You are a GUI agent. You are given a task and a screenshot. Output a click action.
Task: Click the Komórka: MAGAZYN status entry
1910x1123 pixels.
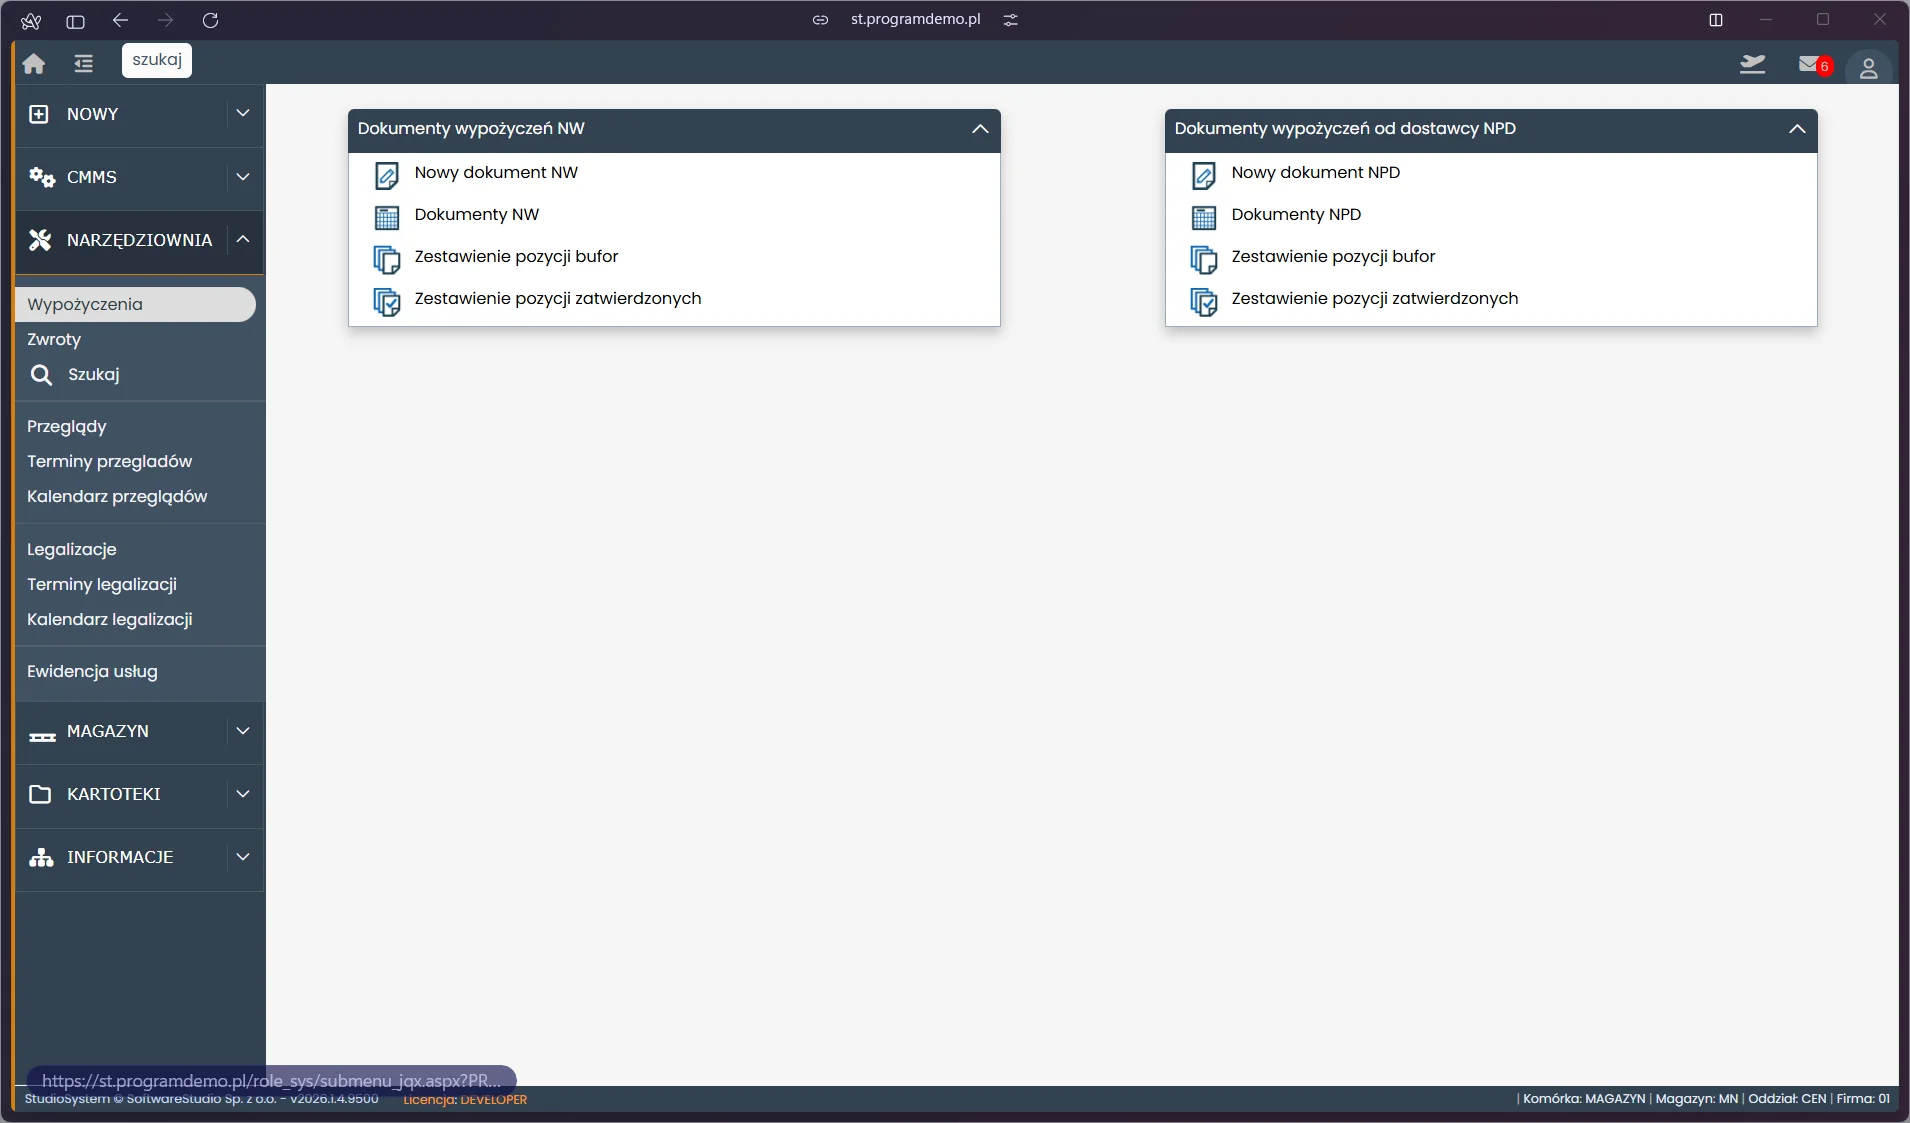coord(1584,1098)
